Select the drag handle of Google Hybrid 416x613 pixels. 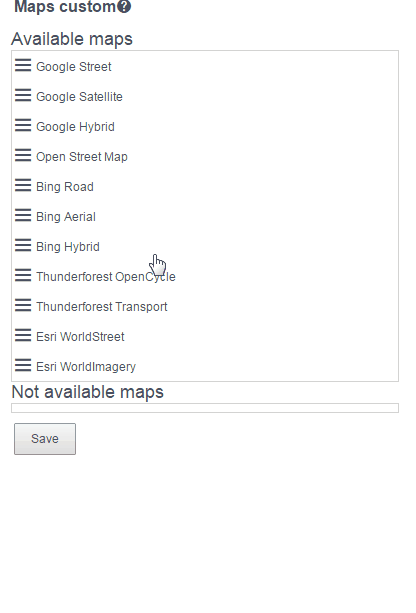[23, 125]
